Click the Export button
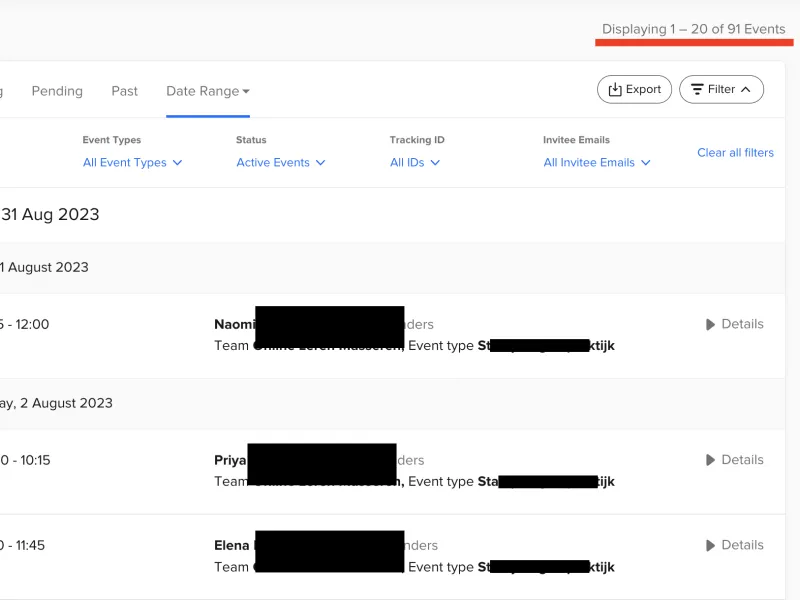Image resolution: width=800 pixels, height=600 pixels. tap(634, 89)
